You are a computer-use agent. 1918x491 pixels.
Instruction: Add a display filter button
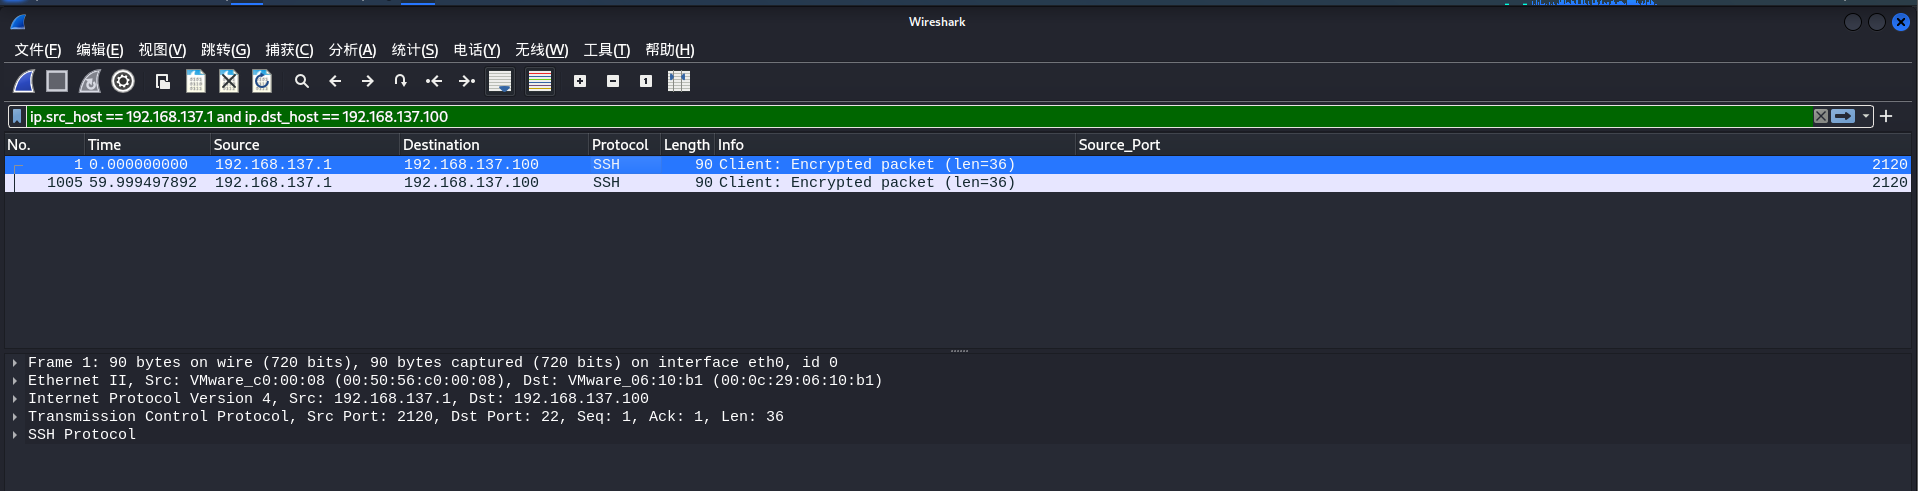point(1886,116)
